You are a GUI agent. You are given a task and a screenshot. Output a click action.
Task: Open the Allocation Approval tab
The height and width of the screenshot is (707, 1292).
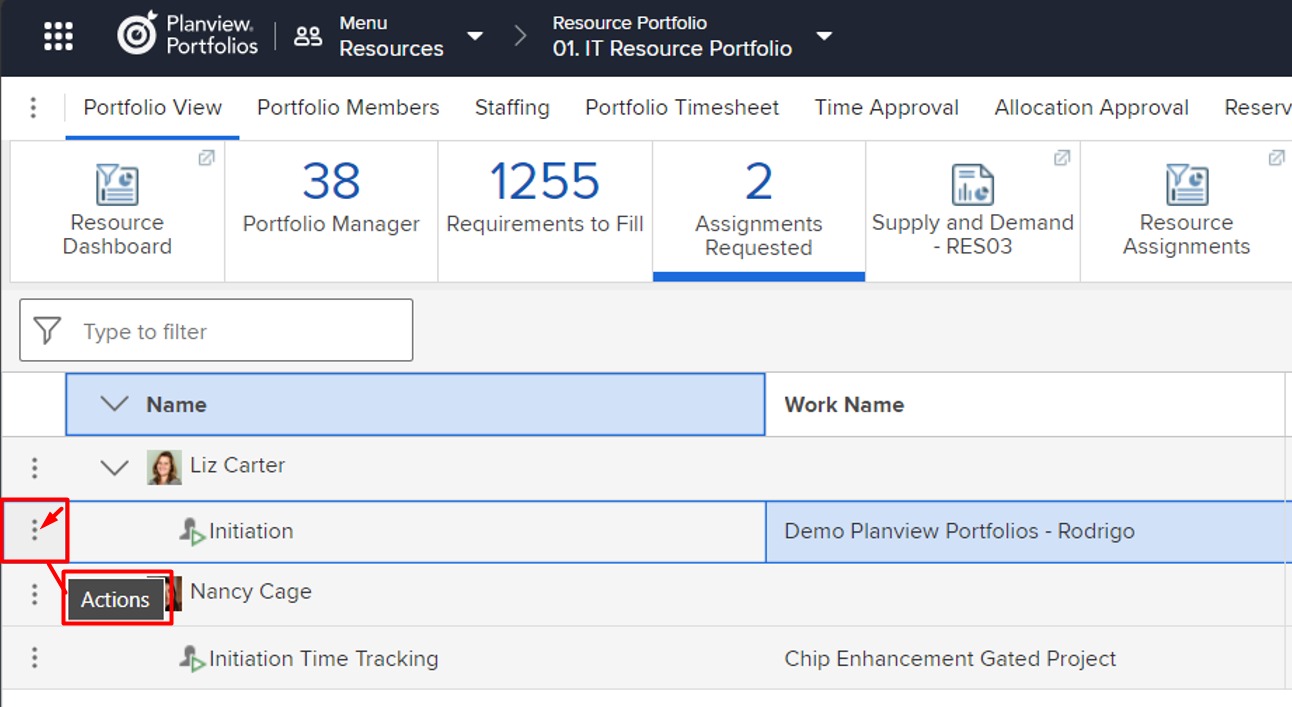1092,108
